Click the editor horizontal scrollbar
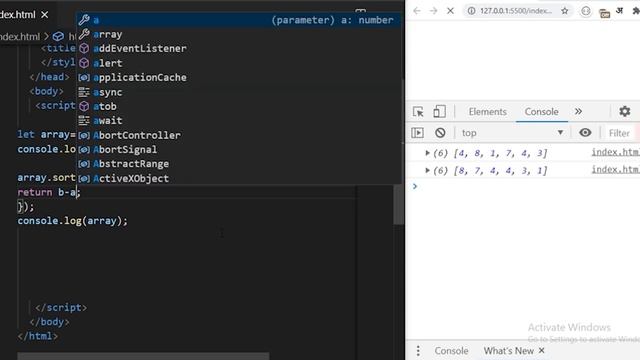The height and width of the screenshot is (360, 640). [143, 356]
